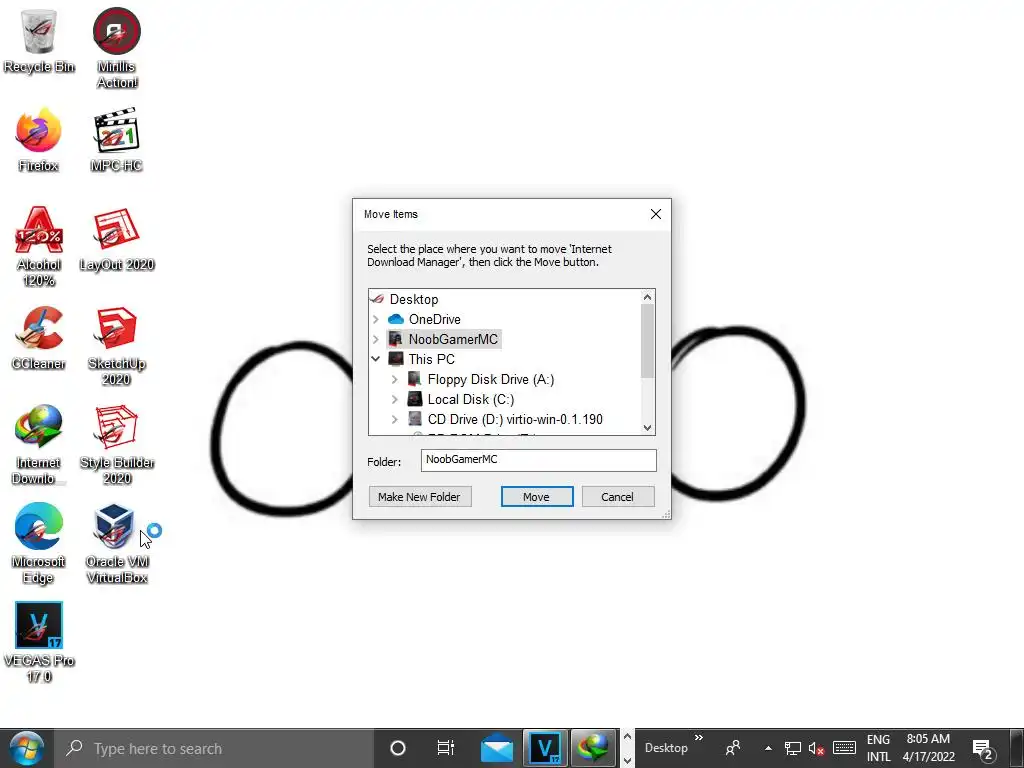Click the Make New Folder button
Screen dimensions: 1024x768
click(x=420, y=497)
